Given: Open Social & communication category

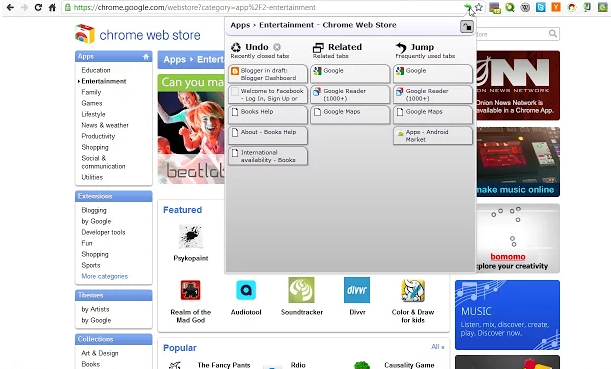Looking at the screenshot, I should [103, 162].
